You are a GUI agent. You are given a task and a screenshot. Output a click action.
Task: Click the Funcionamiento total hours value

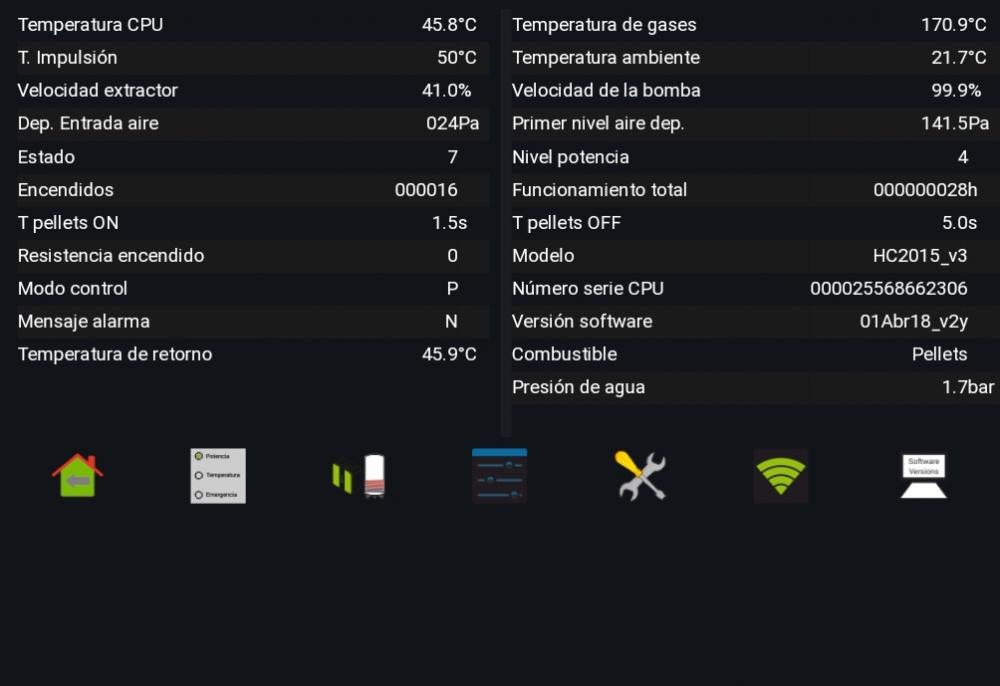point(925,190)
